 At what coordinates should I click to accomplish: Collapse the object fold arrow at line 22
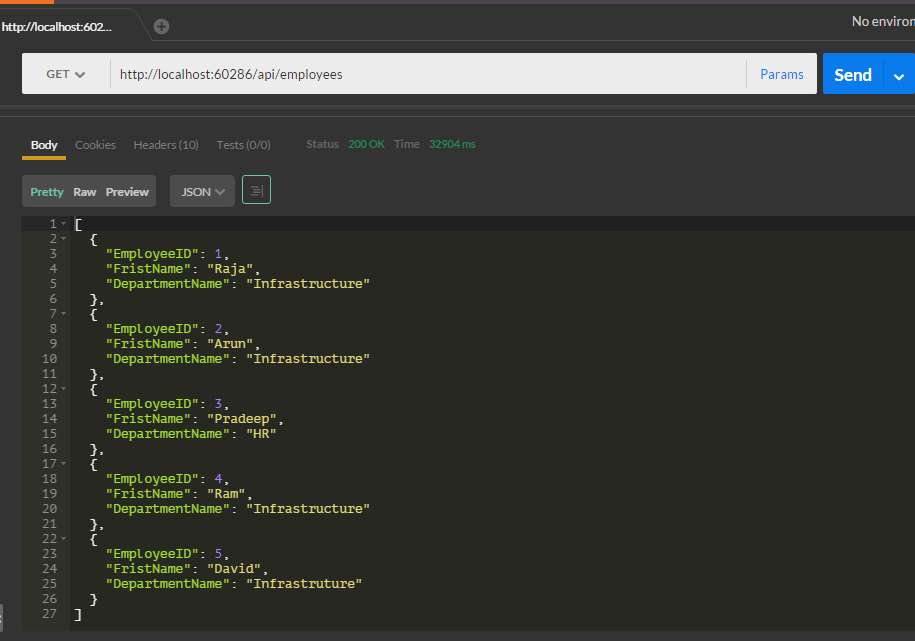tap(64, 539)
